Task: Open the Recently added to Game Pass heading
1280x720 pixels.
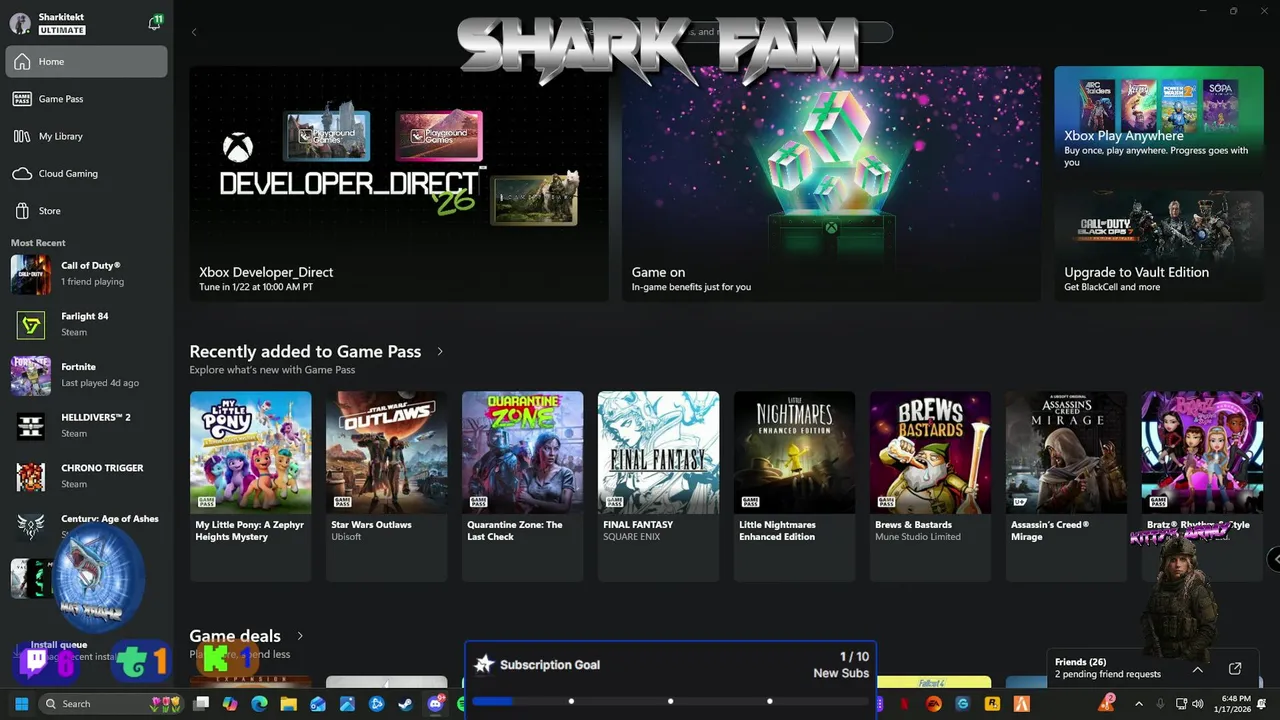Action: tap(305, 352)
